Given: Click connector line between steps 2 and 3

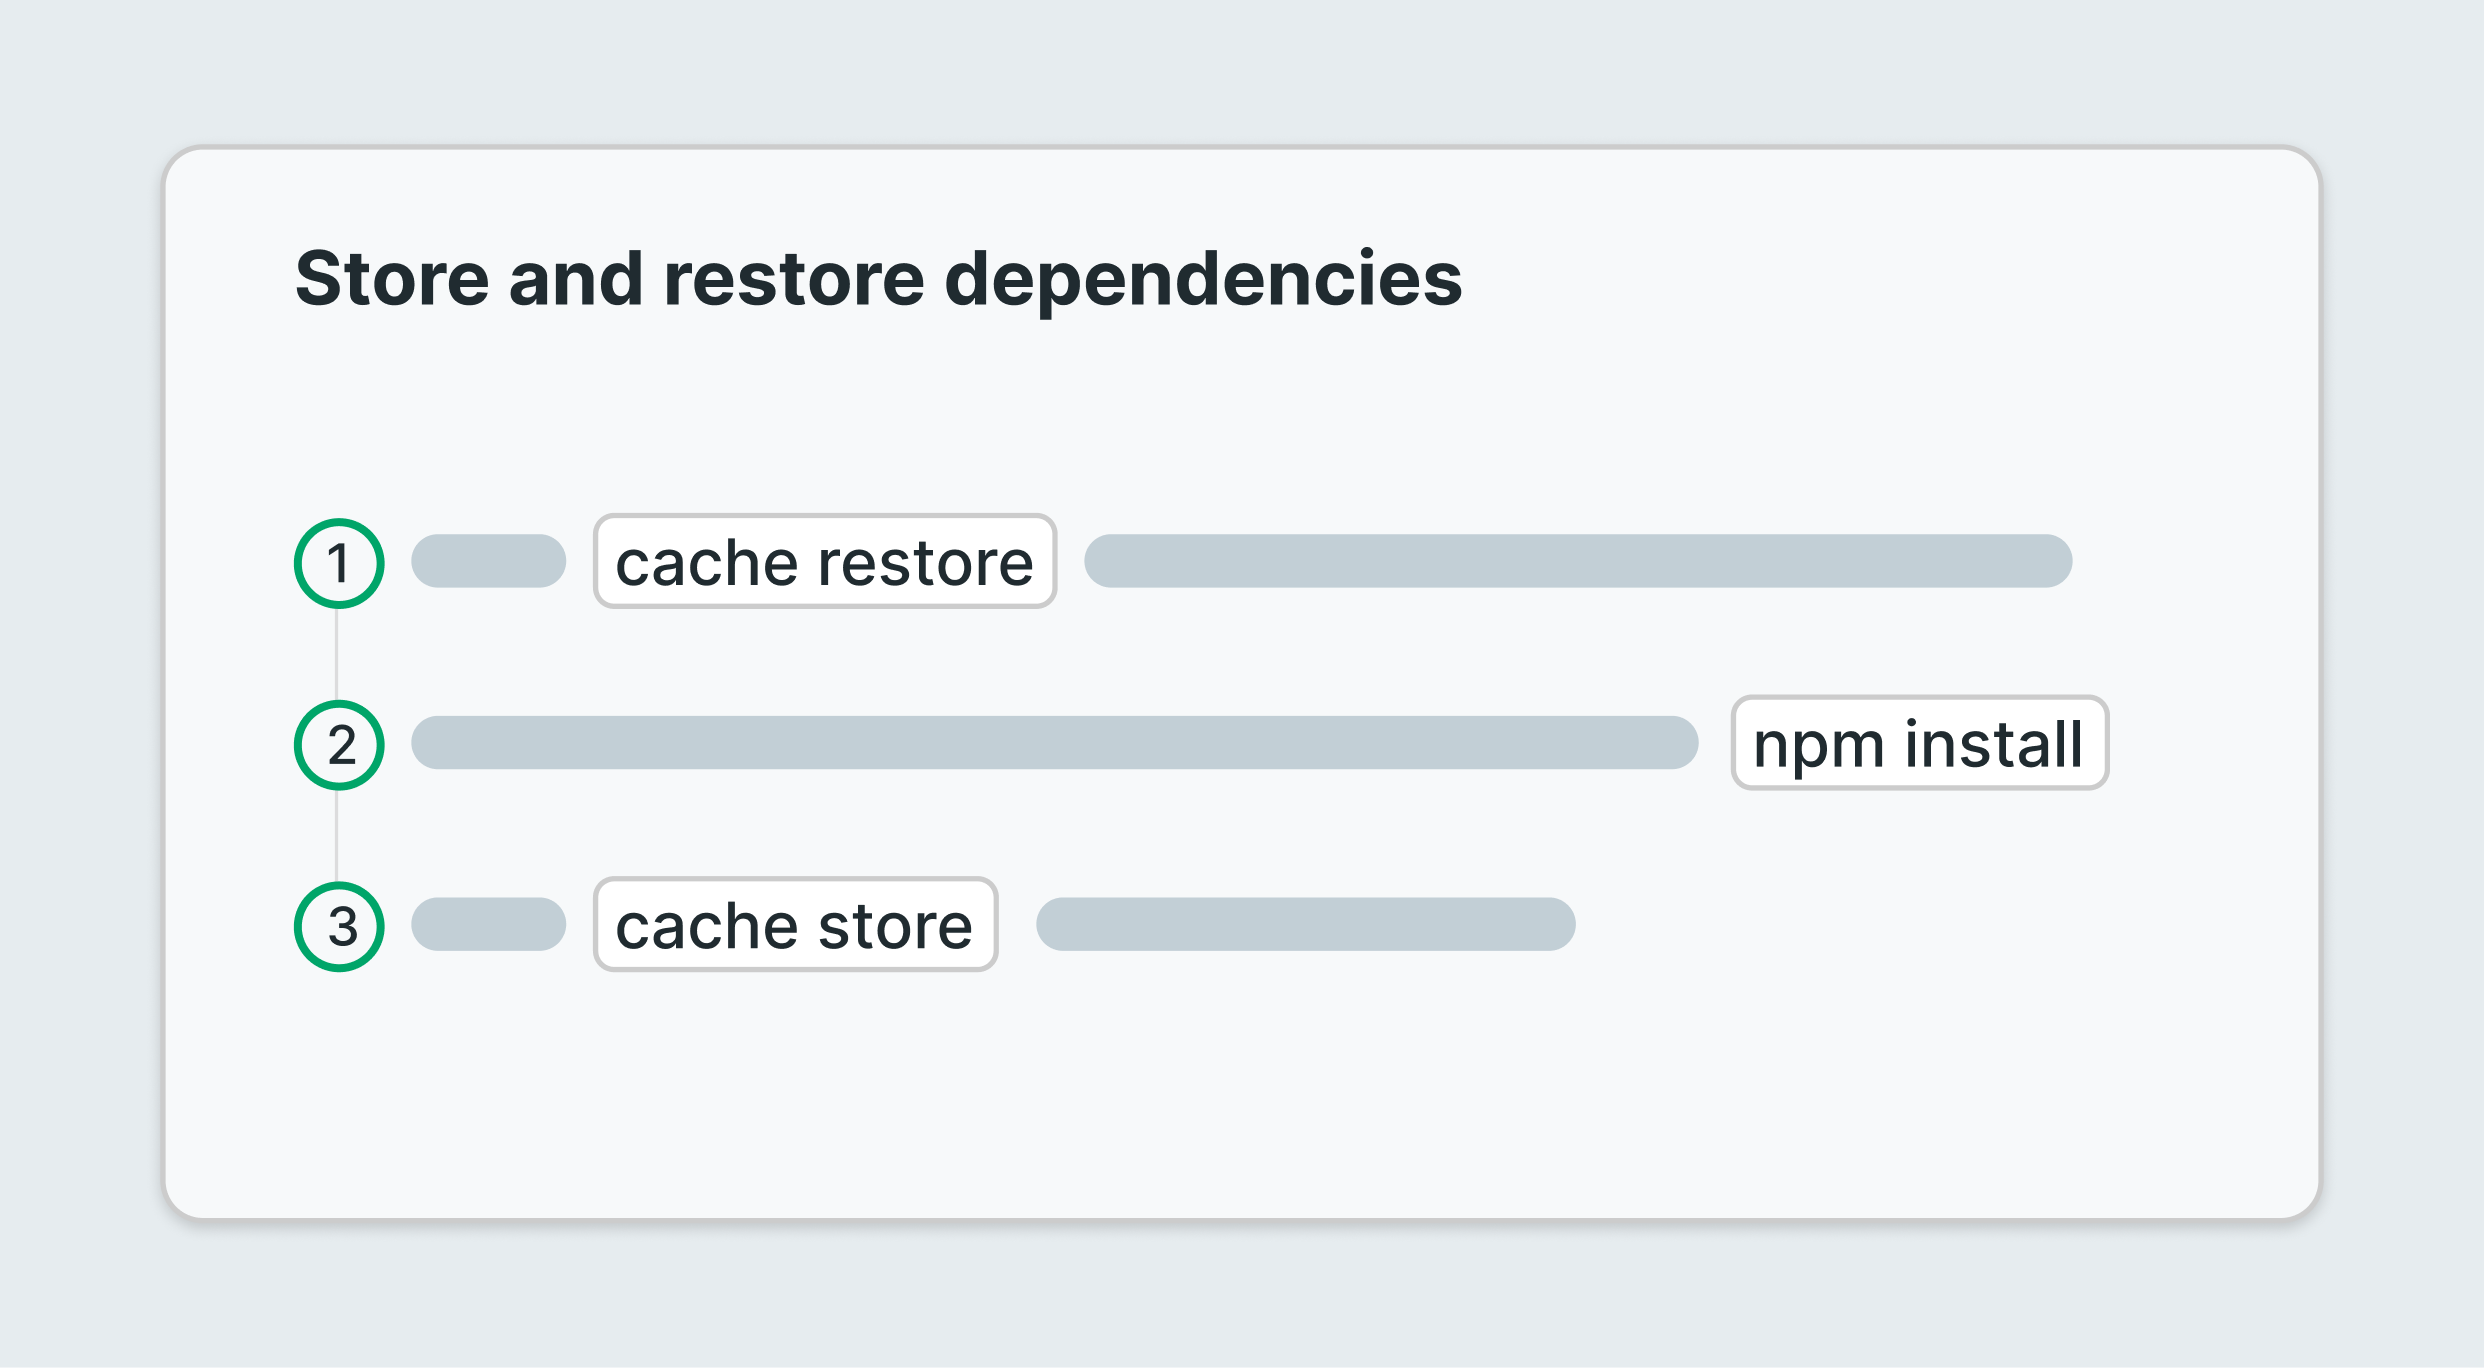Looking at the screenshot, I should [x=336, y=836].
